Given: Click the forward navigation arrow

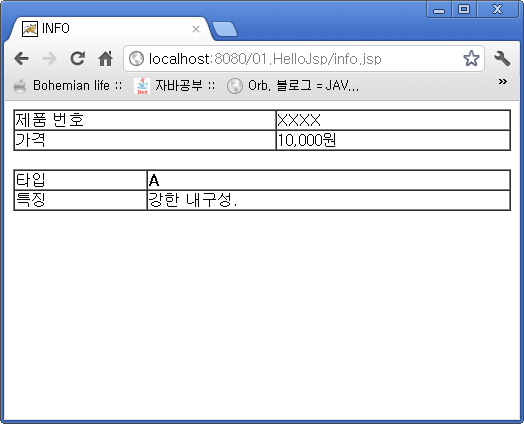Looking at the screenshot, I should tap(49, 59).
